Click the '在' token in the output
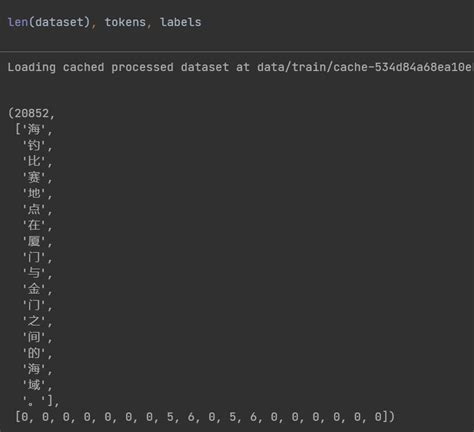 [x=34, y=225]
